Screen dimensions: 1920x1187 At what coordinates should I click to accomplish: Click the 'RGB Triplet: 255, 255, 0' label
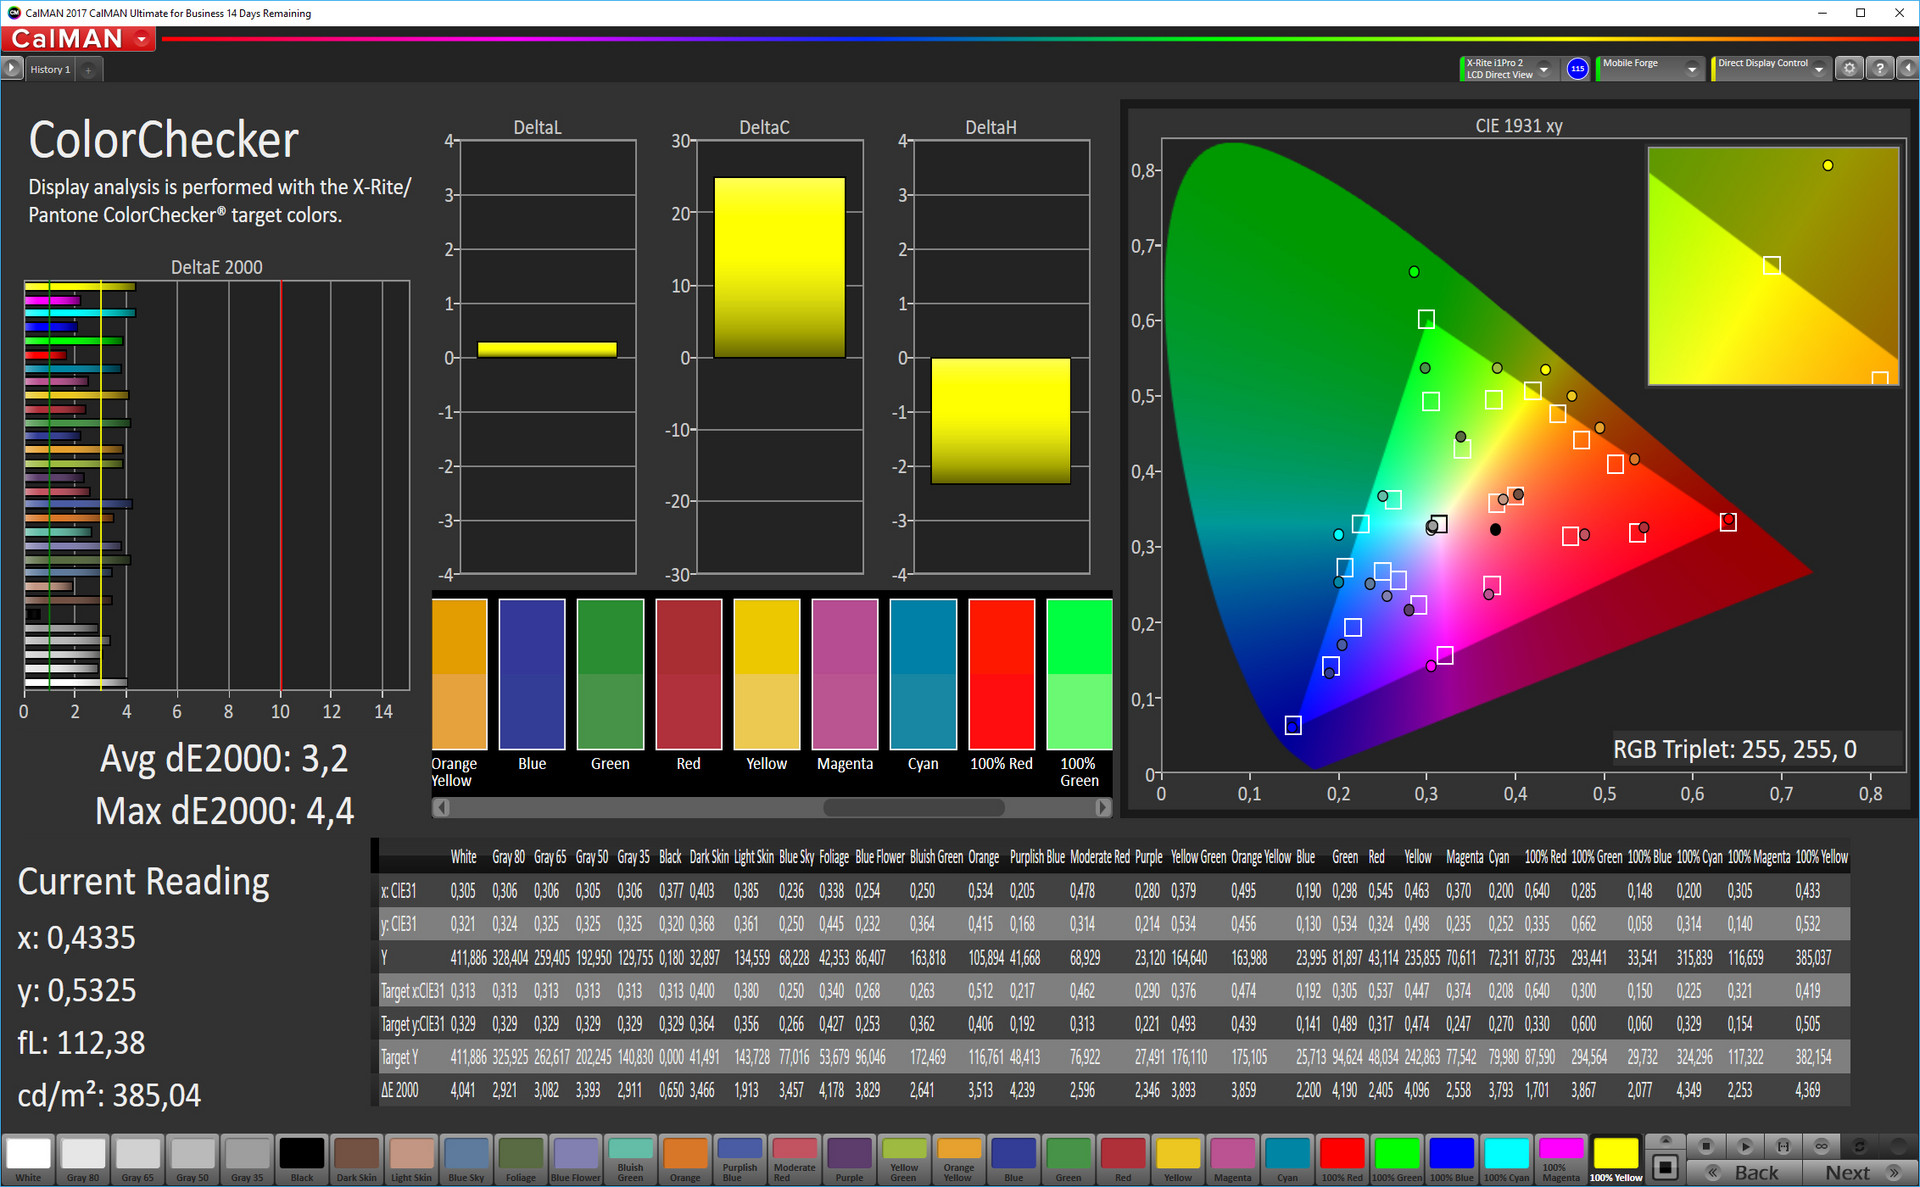click(x=1735, y=749)
